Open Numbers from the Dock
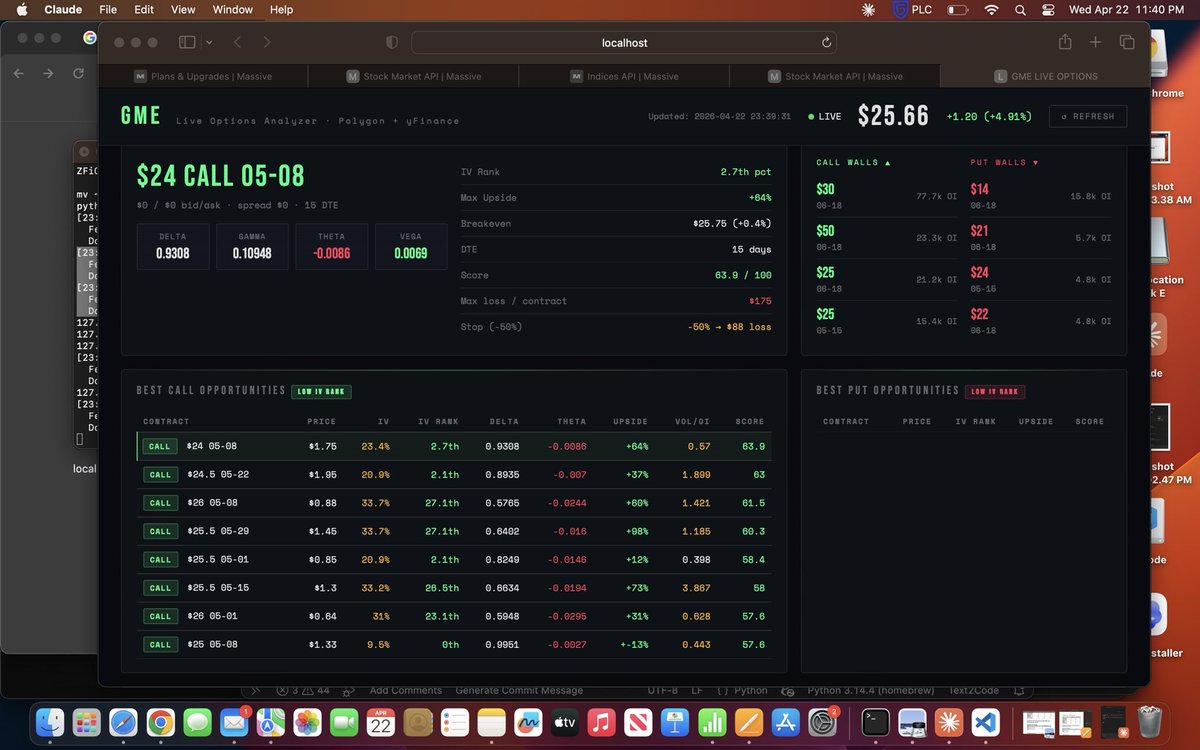This screenshot has height=750, width=1200. [711, 721]
